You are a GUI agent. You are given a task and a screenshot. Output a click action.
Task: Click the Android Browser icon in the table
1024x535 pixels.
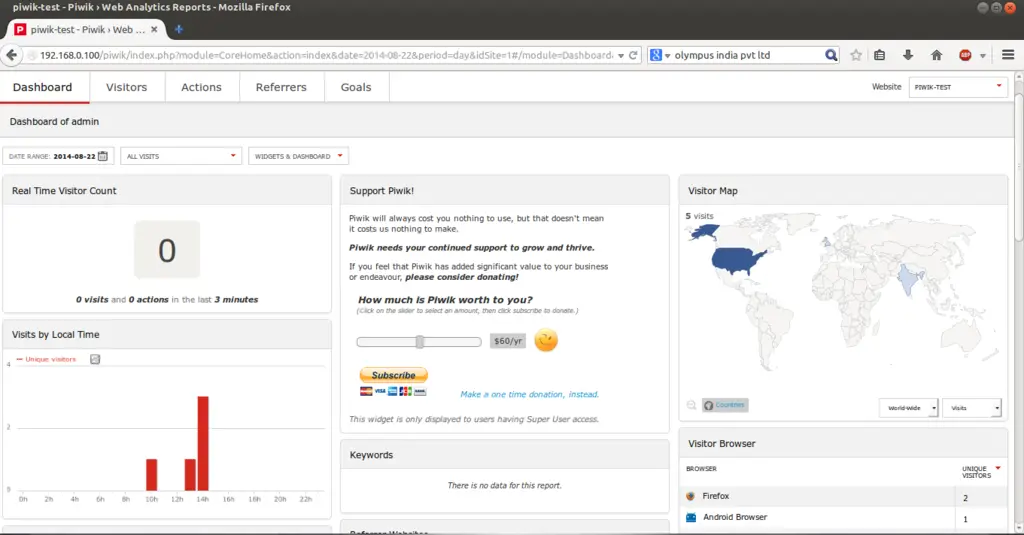(x=691, y=517)
